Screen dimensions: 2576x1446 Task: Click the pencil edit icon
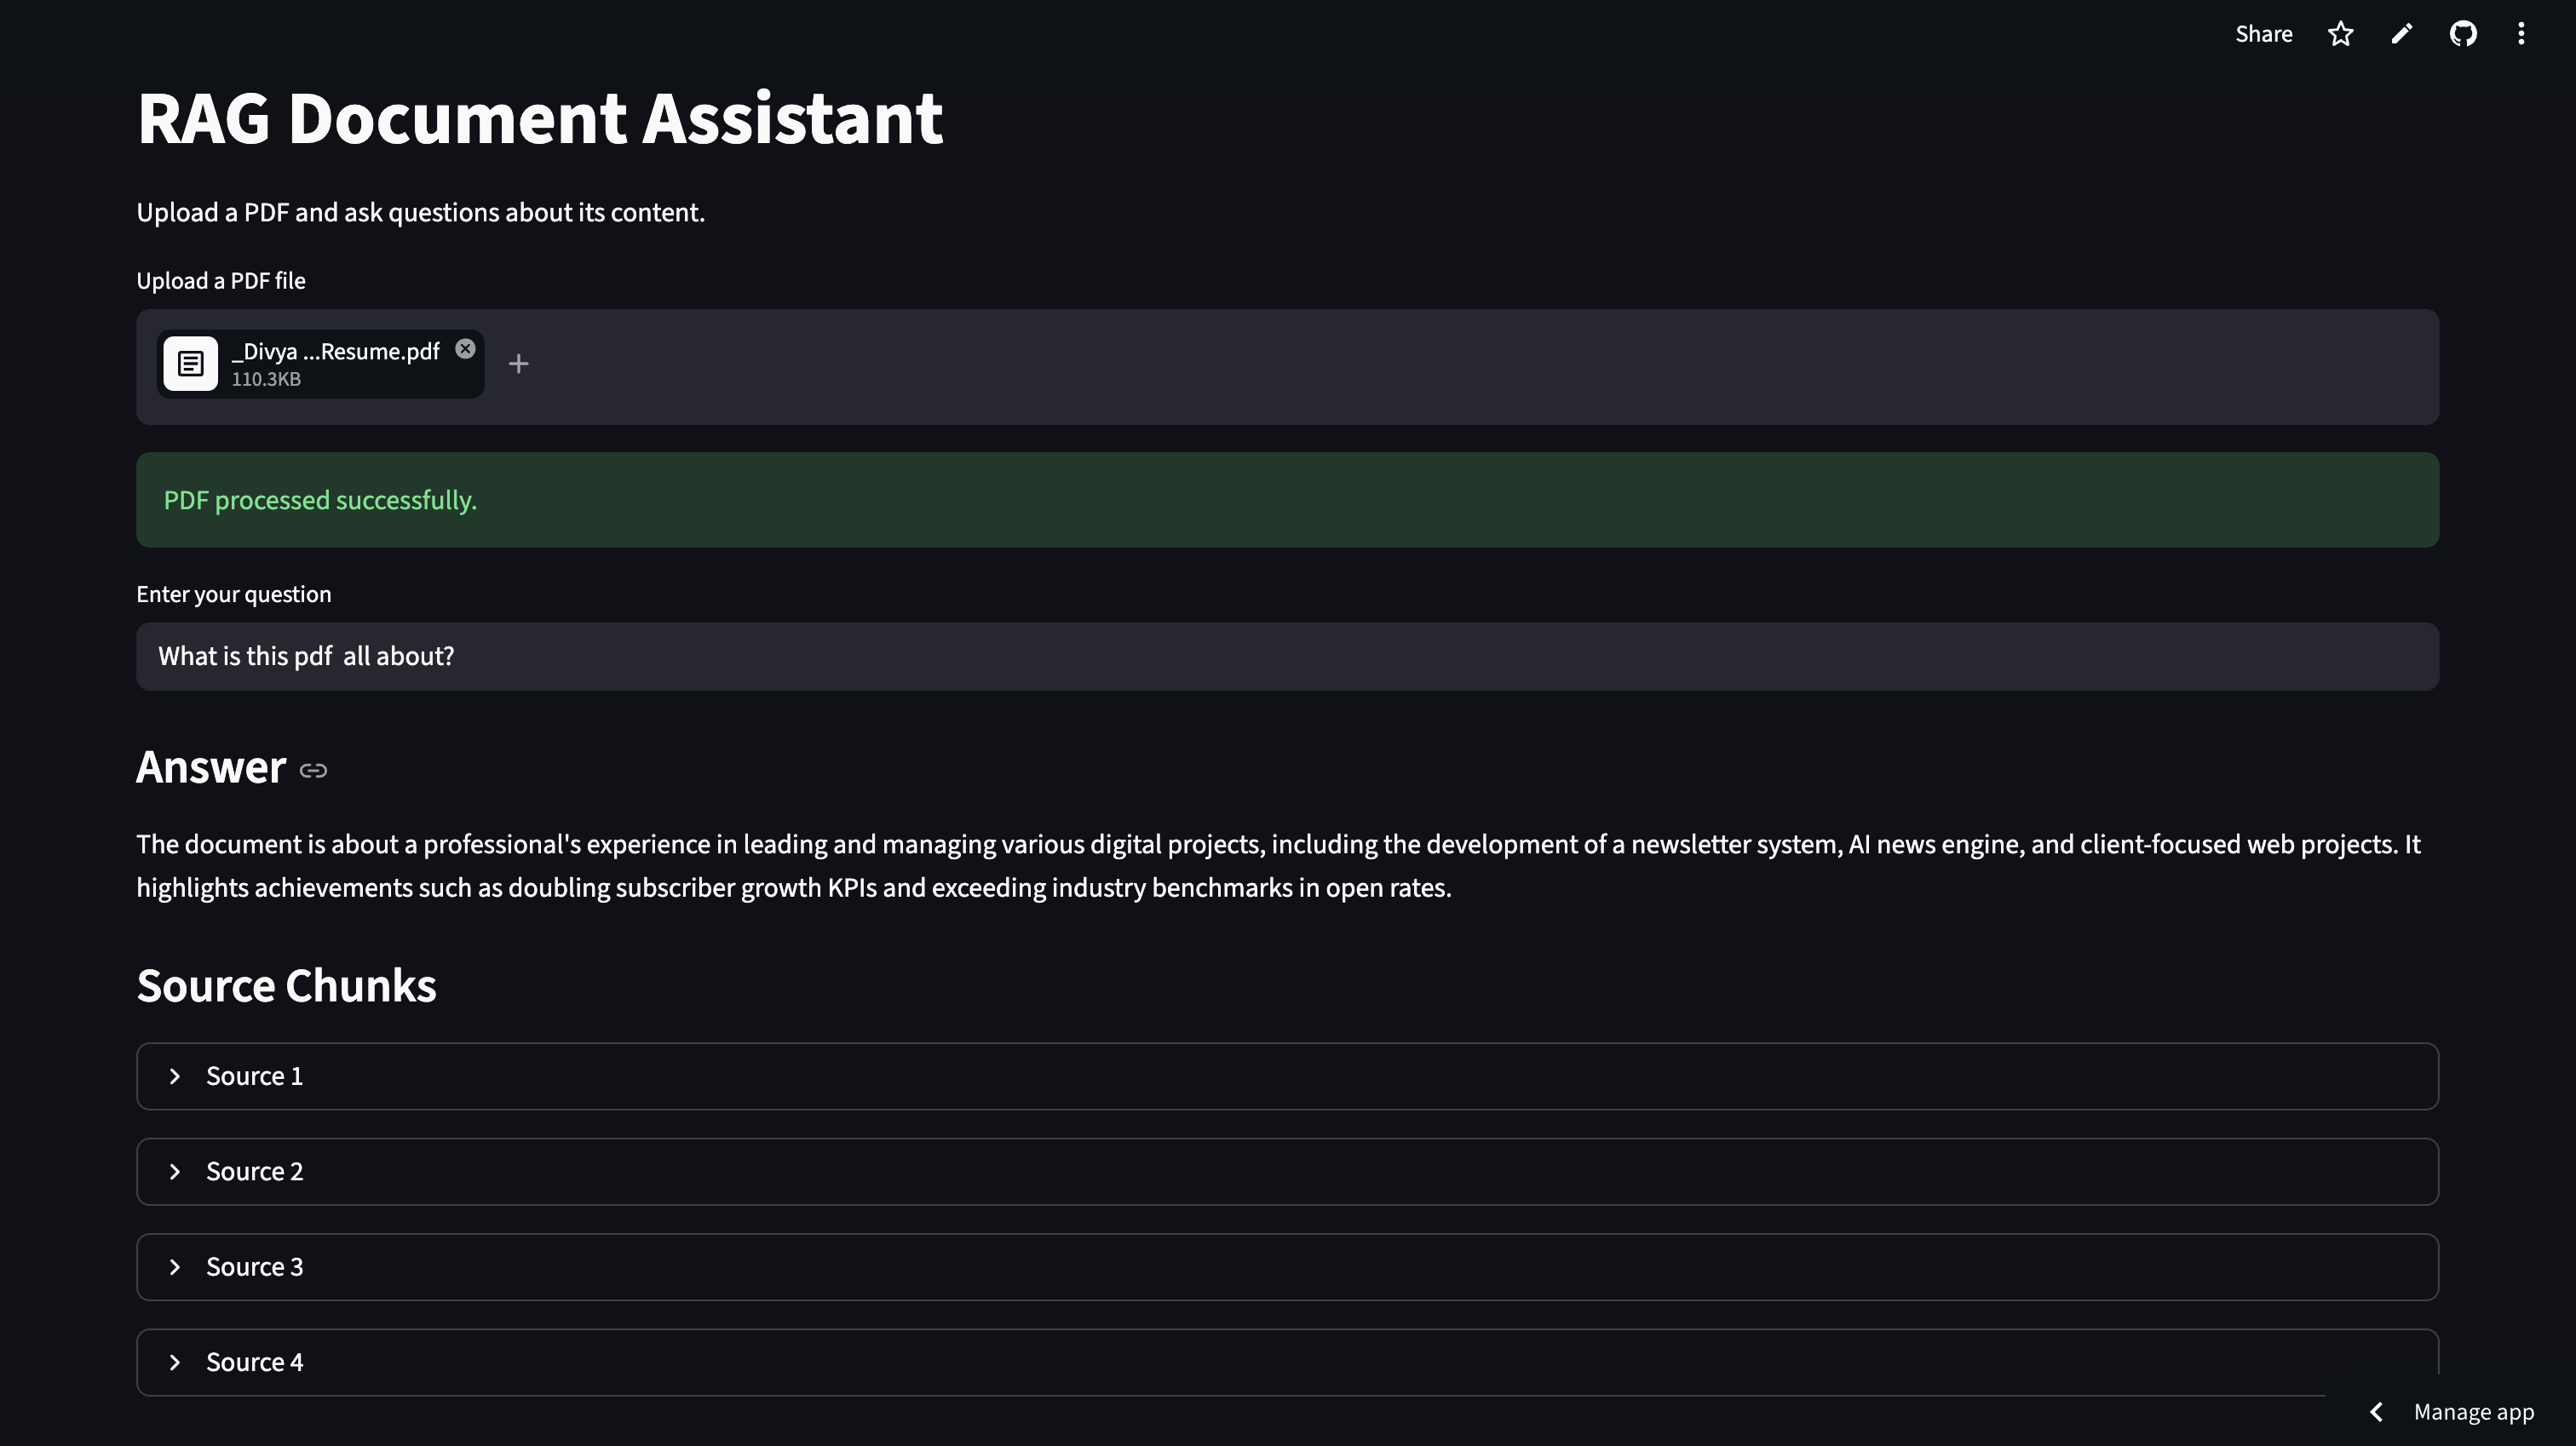pos(2401,34)
